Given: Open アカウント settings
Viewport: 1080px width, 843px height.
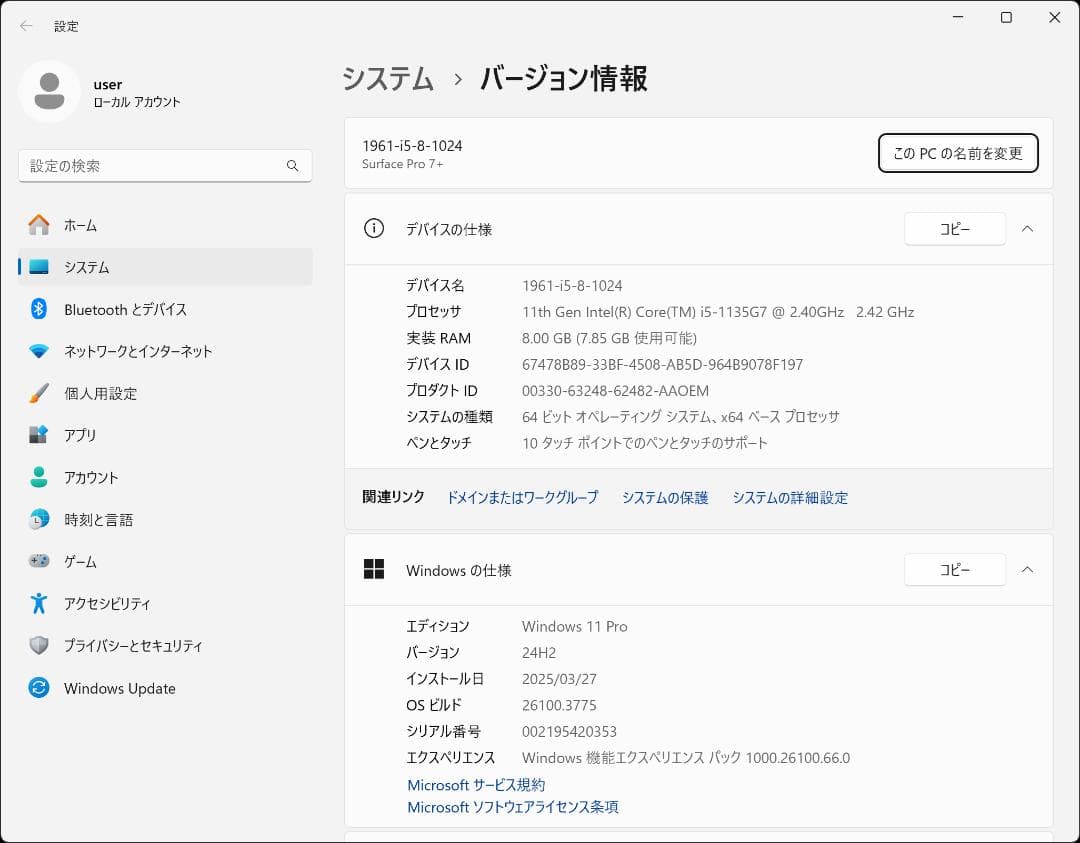Looking at the screenshot, I should 90,477.
